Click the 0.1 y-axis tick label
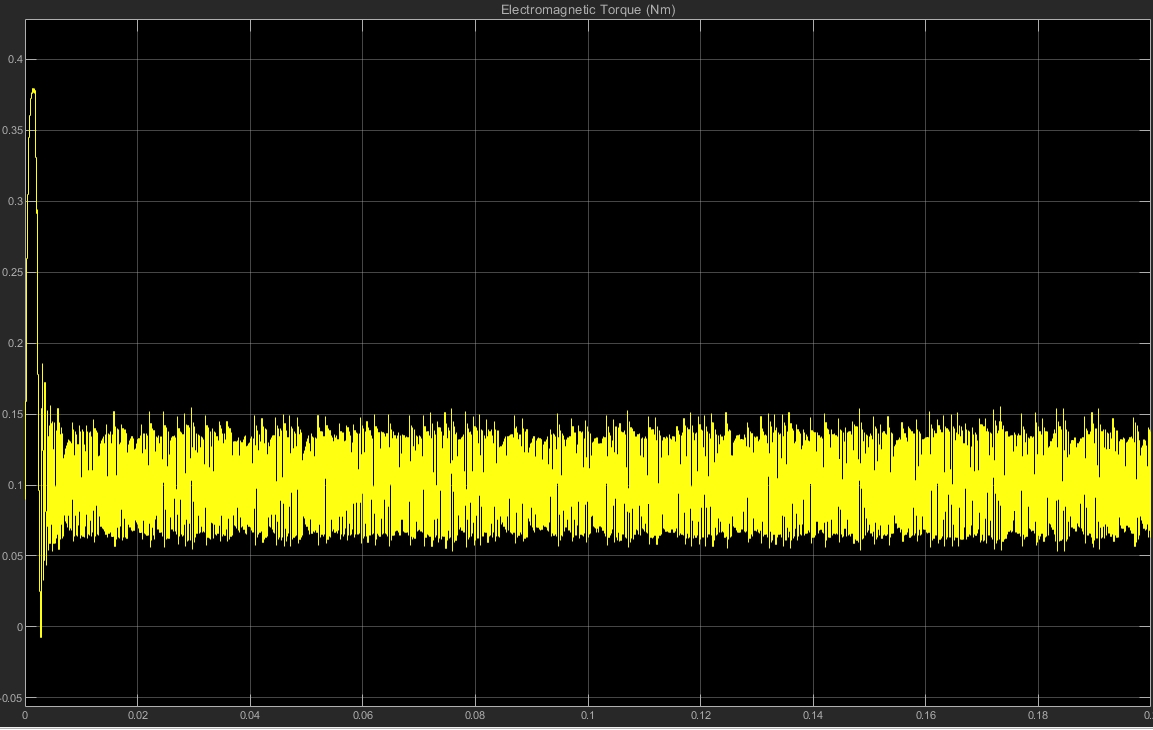 point(14,485)
